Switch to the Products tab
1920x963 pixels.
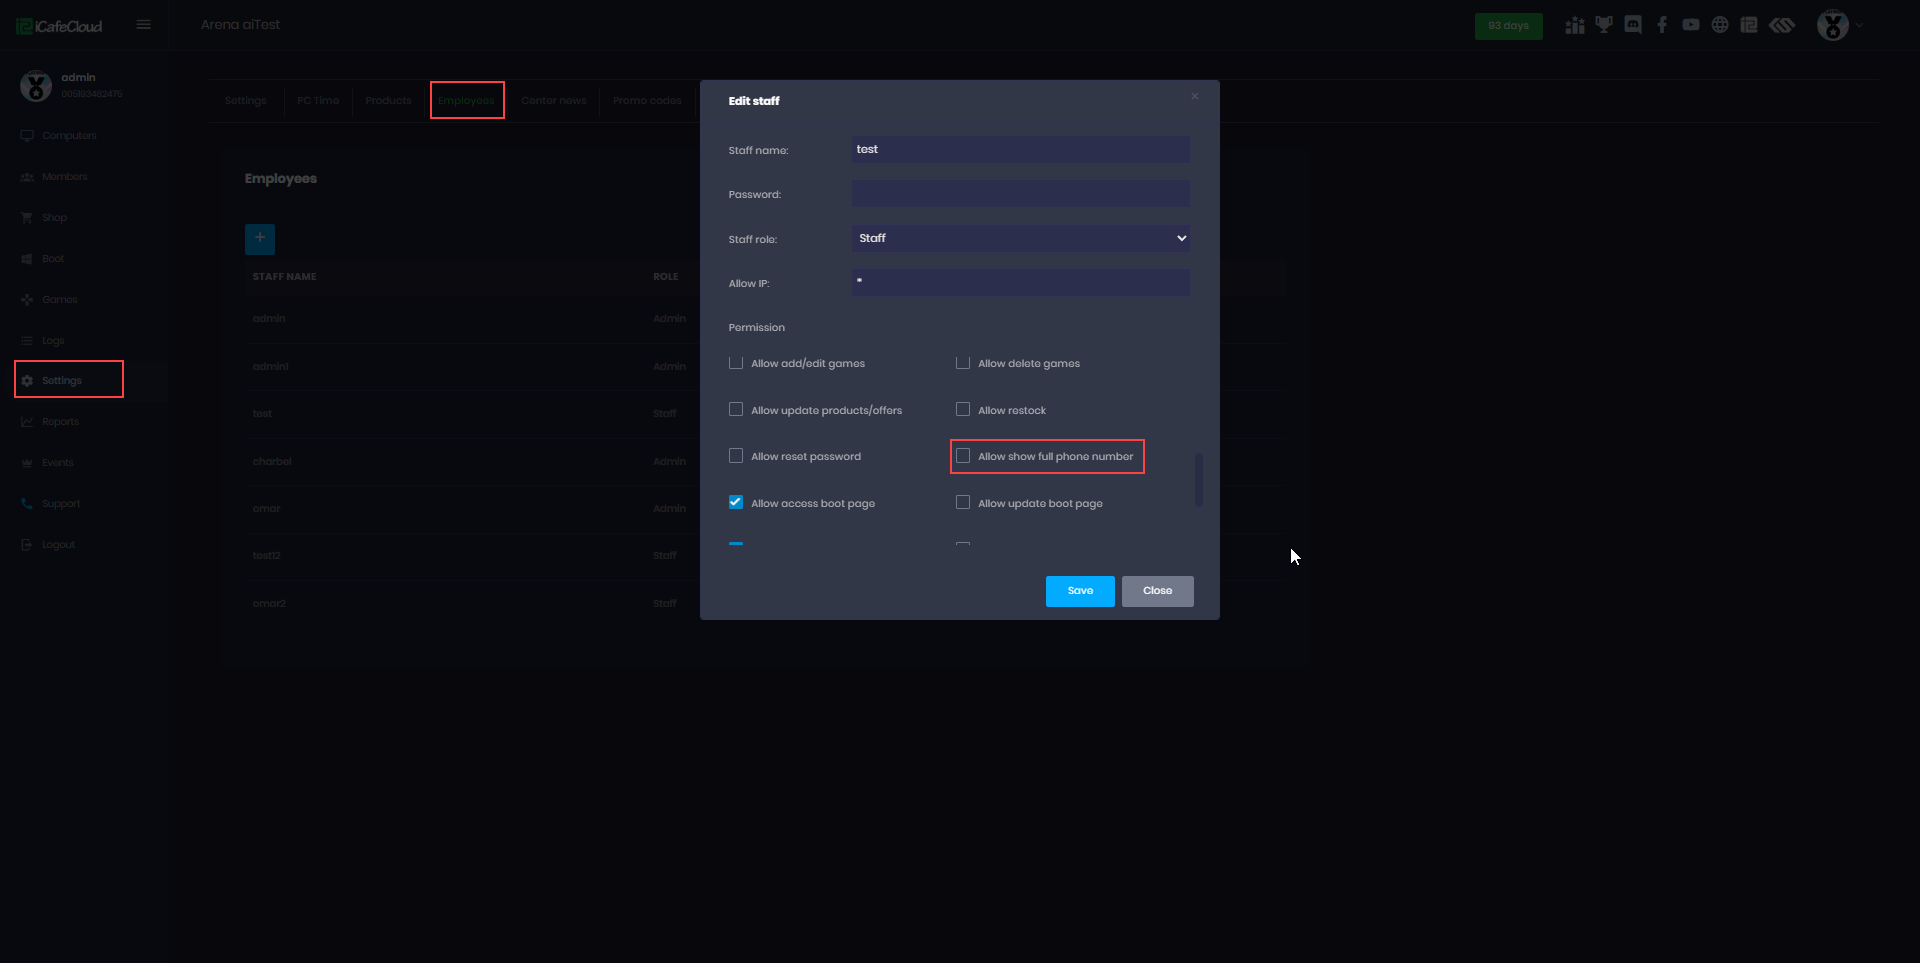coord(388,101)
